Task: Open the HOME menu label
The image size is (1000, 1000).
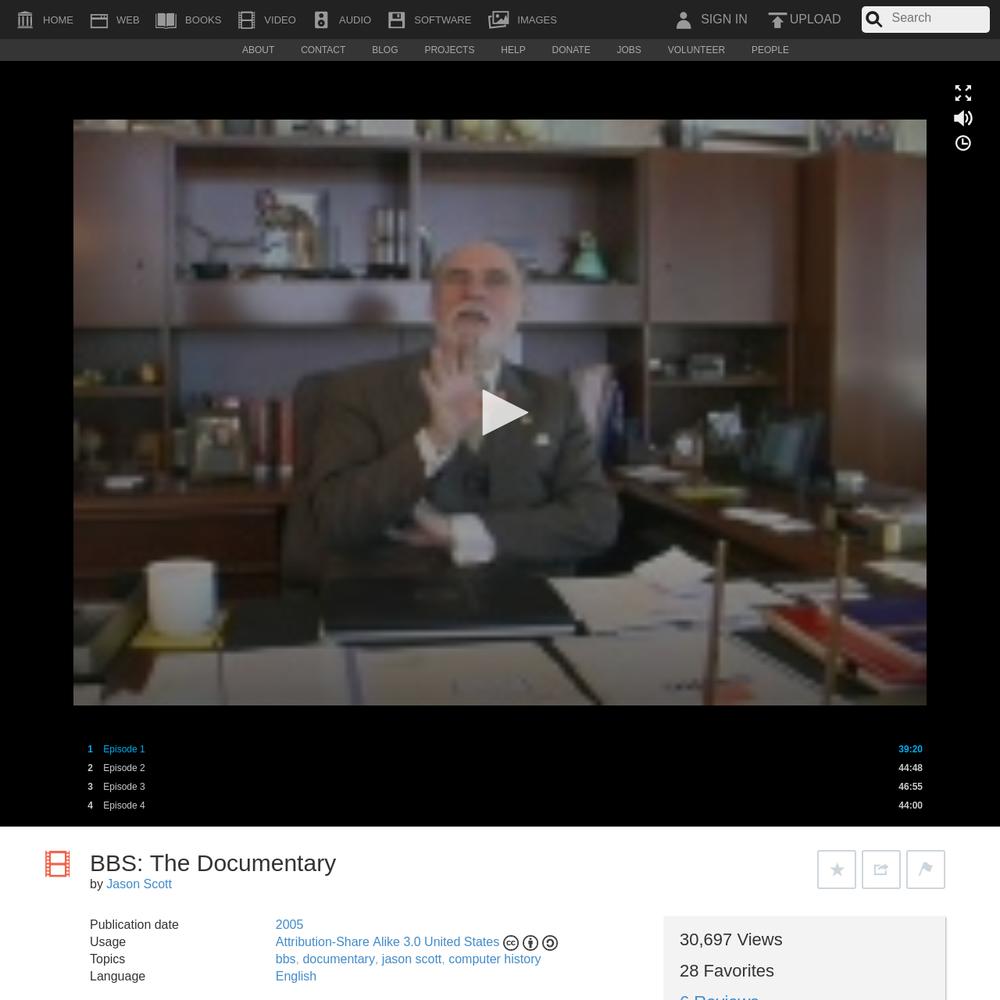Action: [58, 20]
